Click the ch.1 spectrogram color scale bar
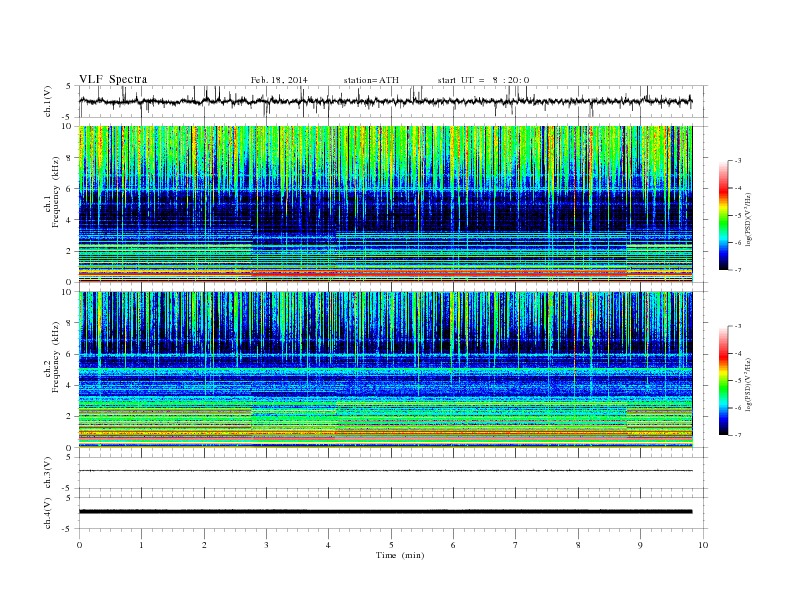 (724, 215)
